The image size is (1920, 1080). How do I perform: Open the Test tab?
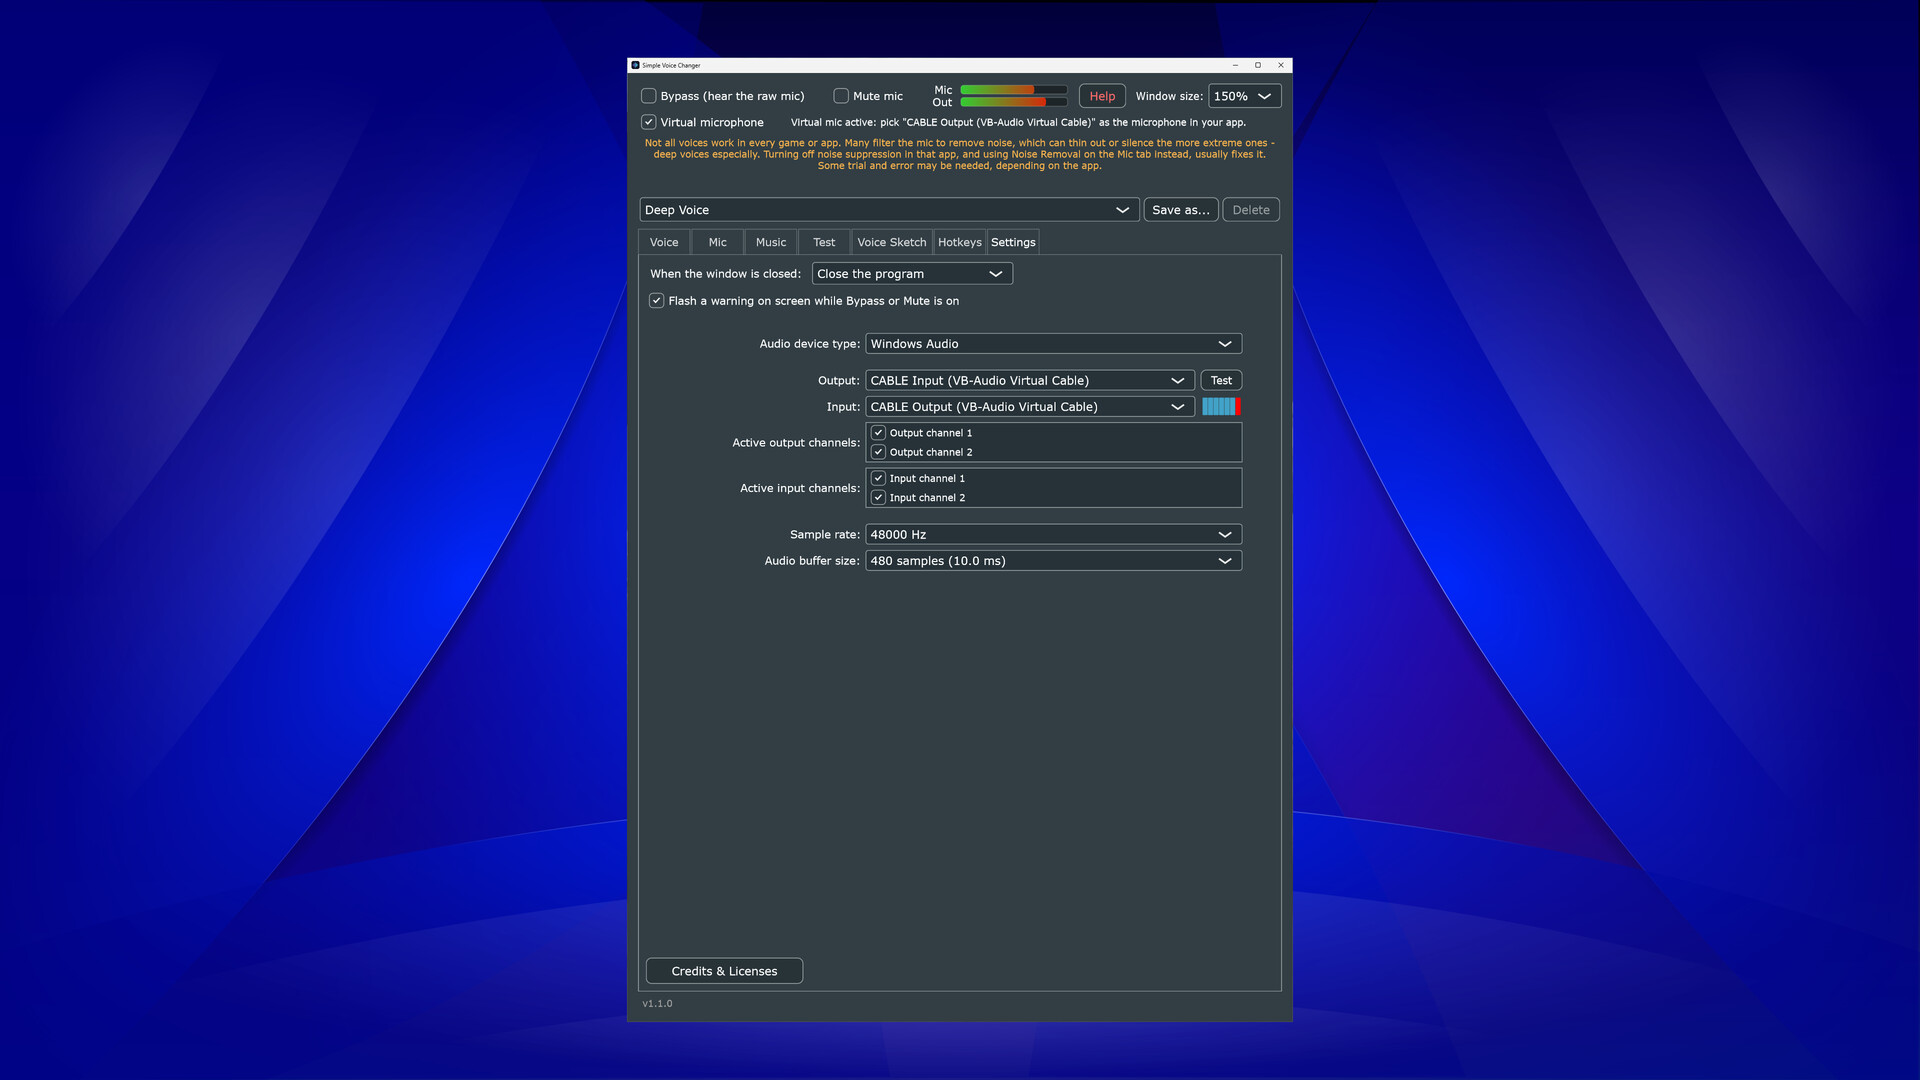pyautogui.click(x=824, y=242)
